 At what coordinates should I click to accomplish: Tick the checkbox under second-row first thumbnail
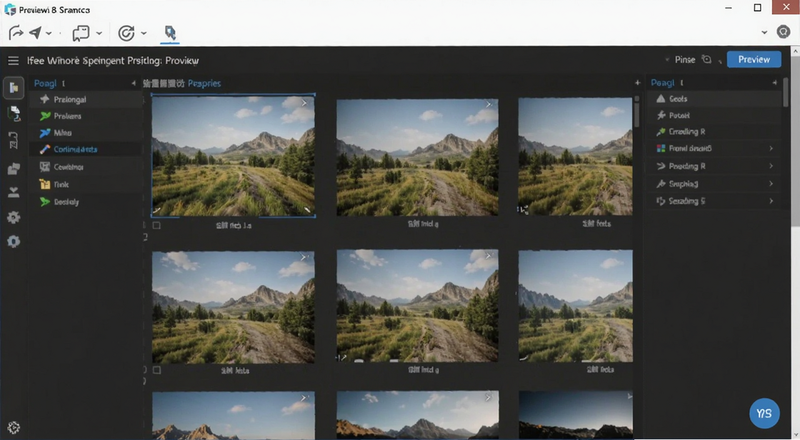(x=157, y=370)
